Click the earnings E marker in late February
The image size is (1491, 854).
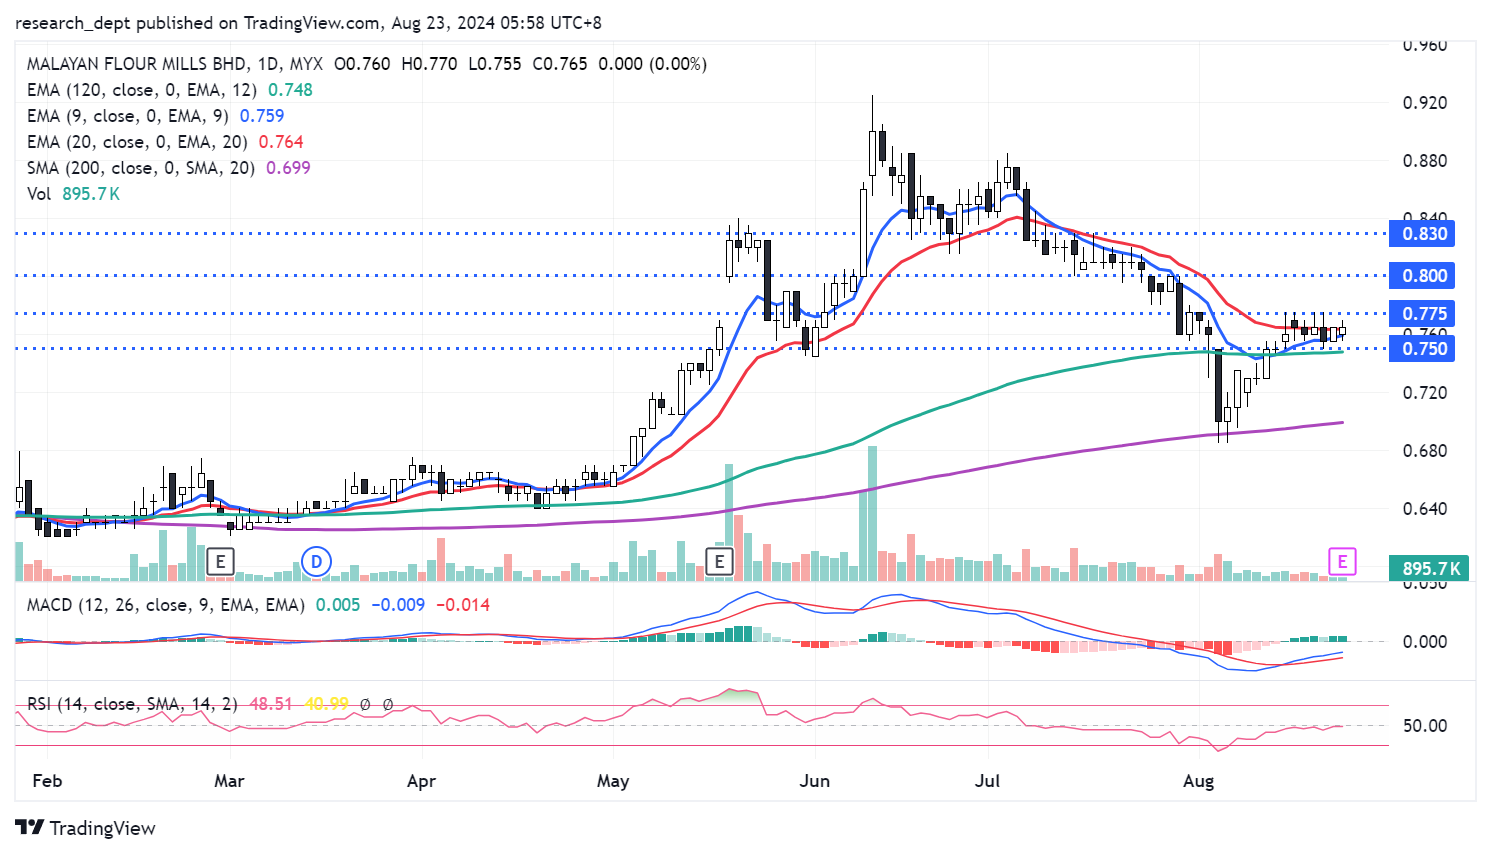pos(220,562)
